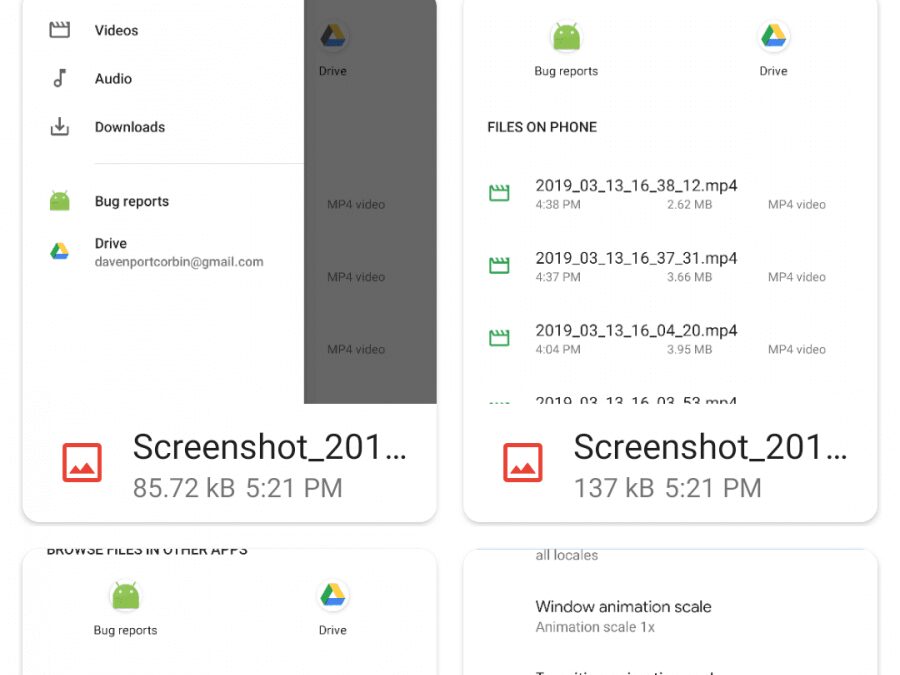Viewport: 900px width, 675px height.
Task: Click red image icon of 85.72 kB screenshot
Action: [82, 463]
